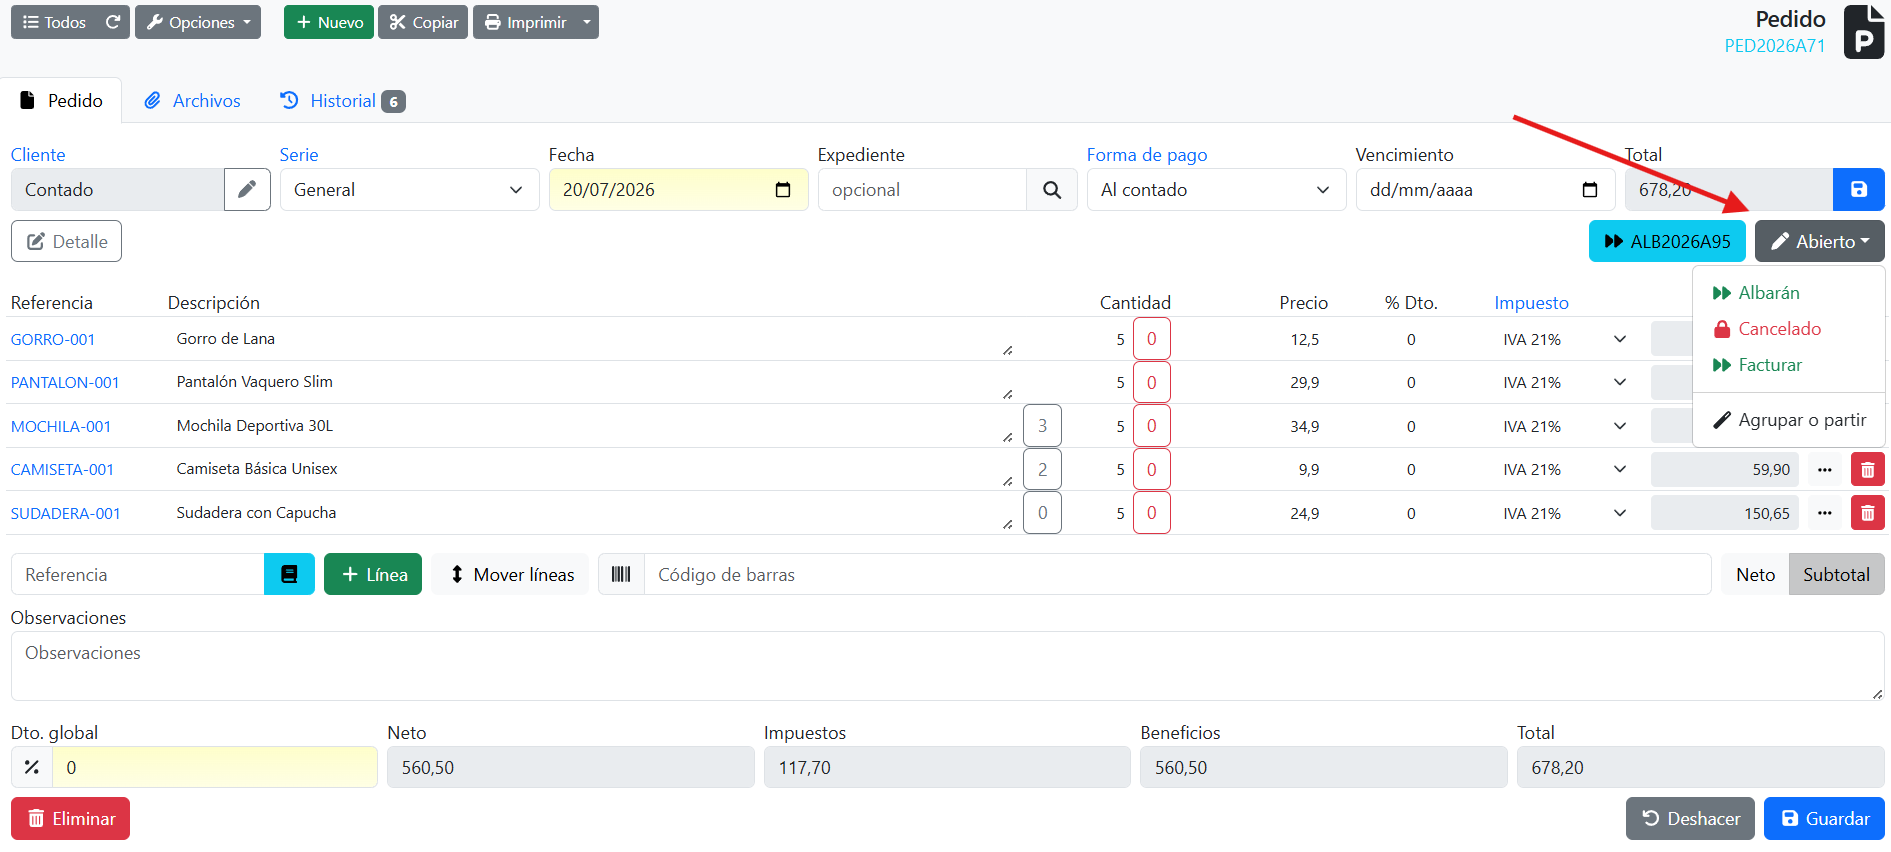
Task: Expand the Opciones dropdown
Action: click(x=198, y=22)
